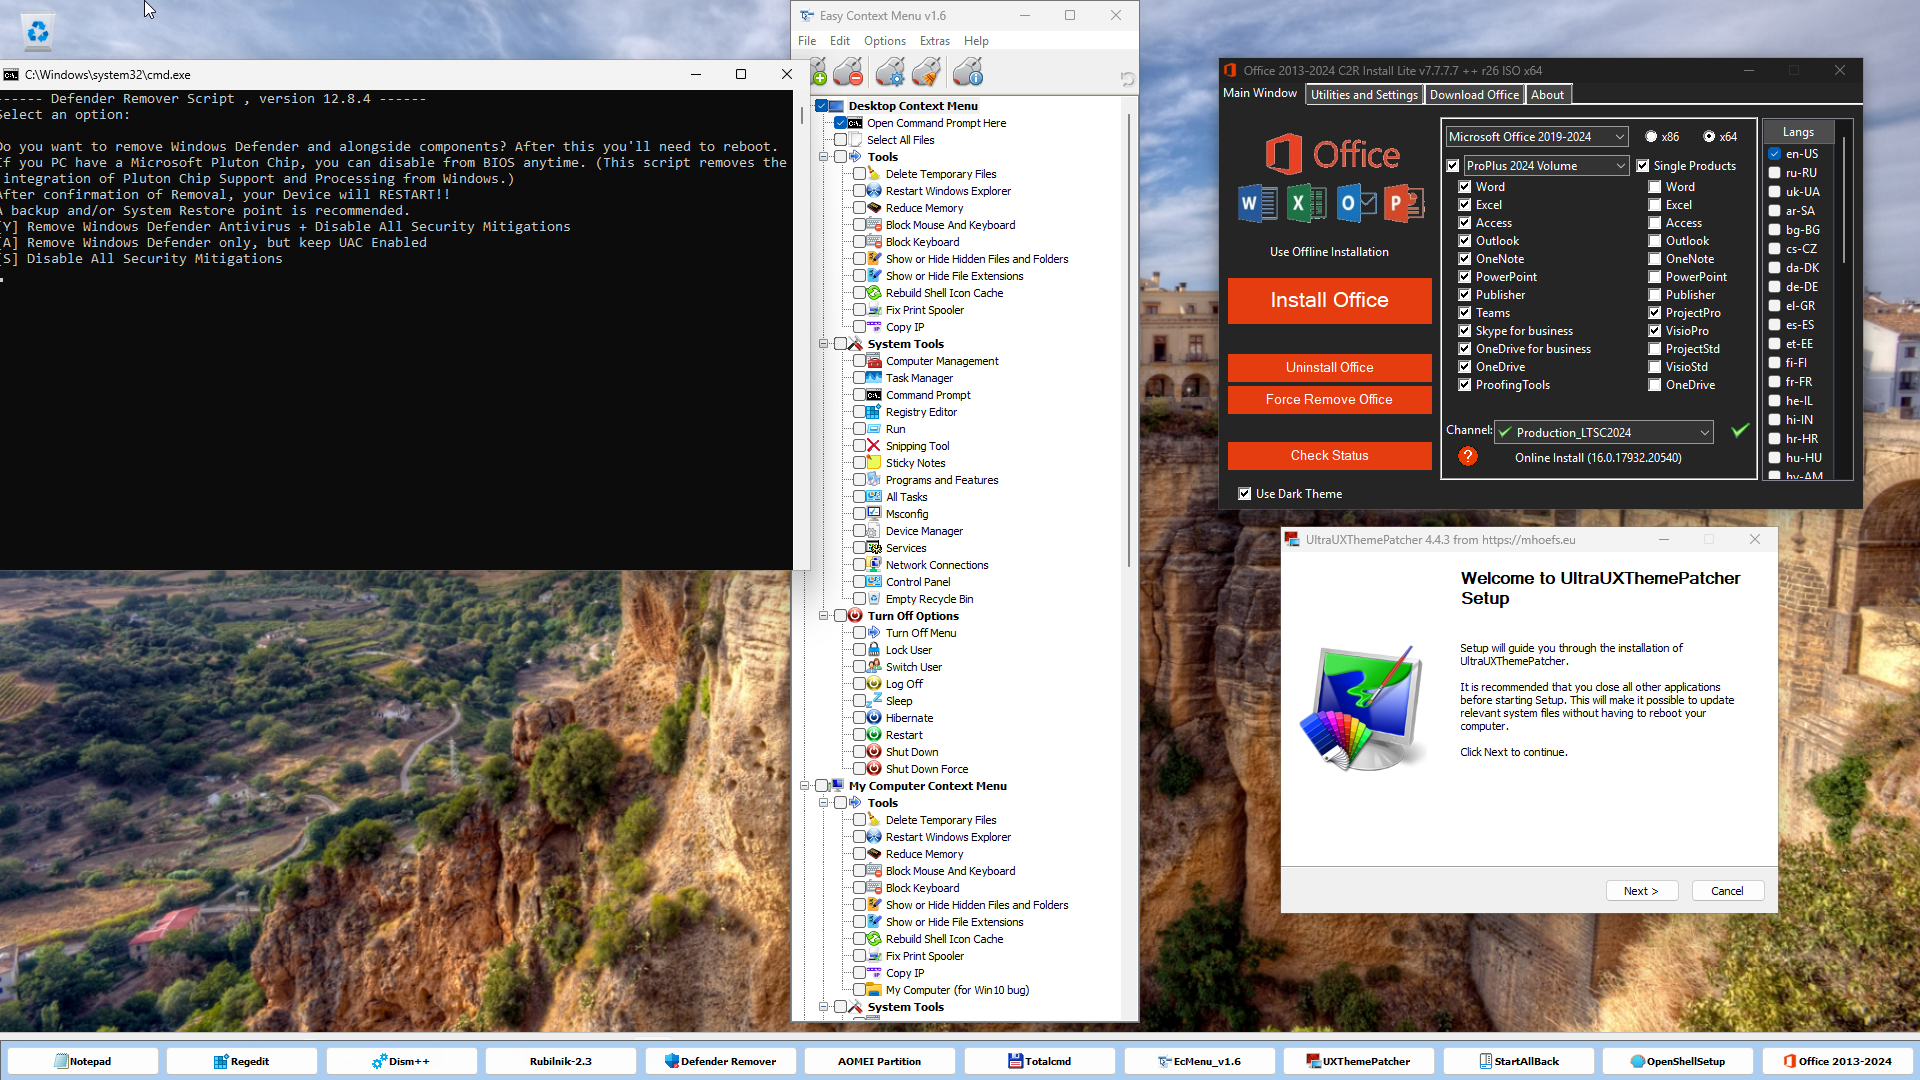
Task: Open Regedit from the taskbar
Action: coord(241,1061)
